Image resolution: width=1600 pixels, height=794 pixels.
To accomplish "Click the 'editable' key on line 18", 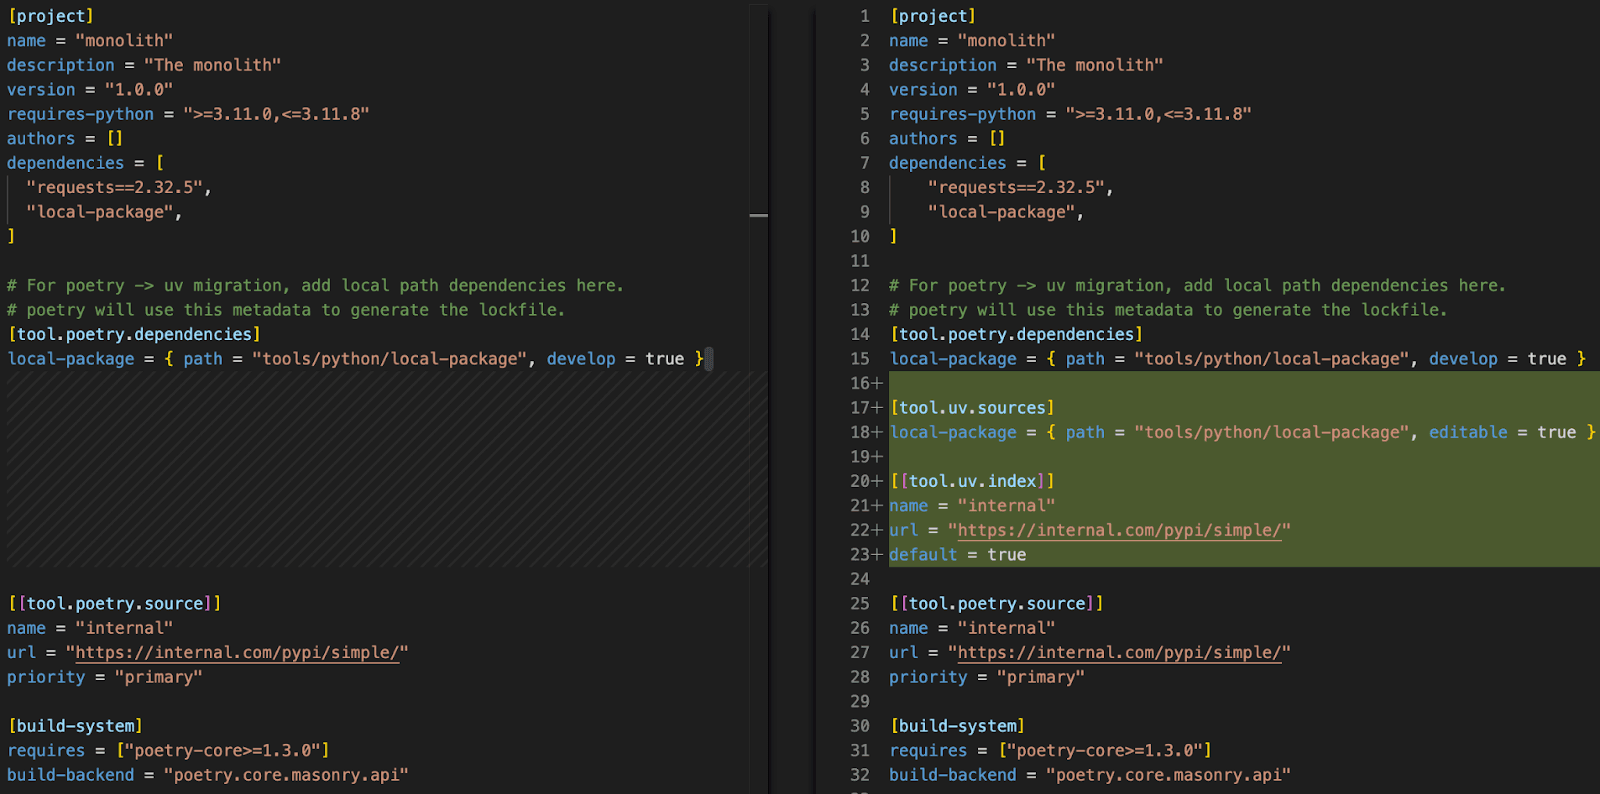I will click(x=1468, y=432).
